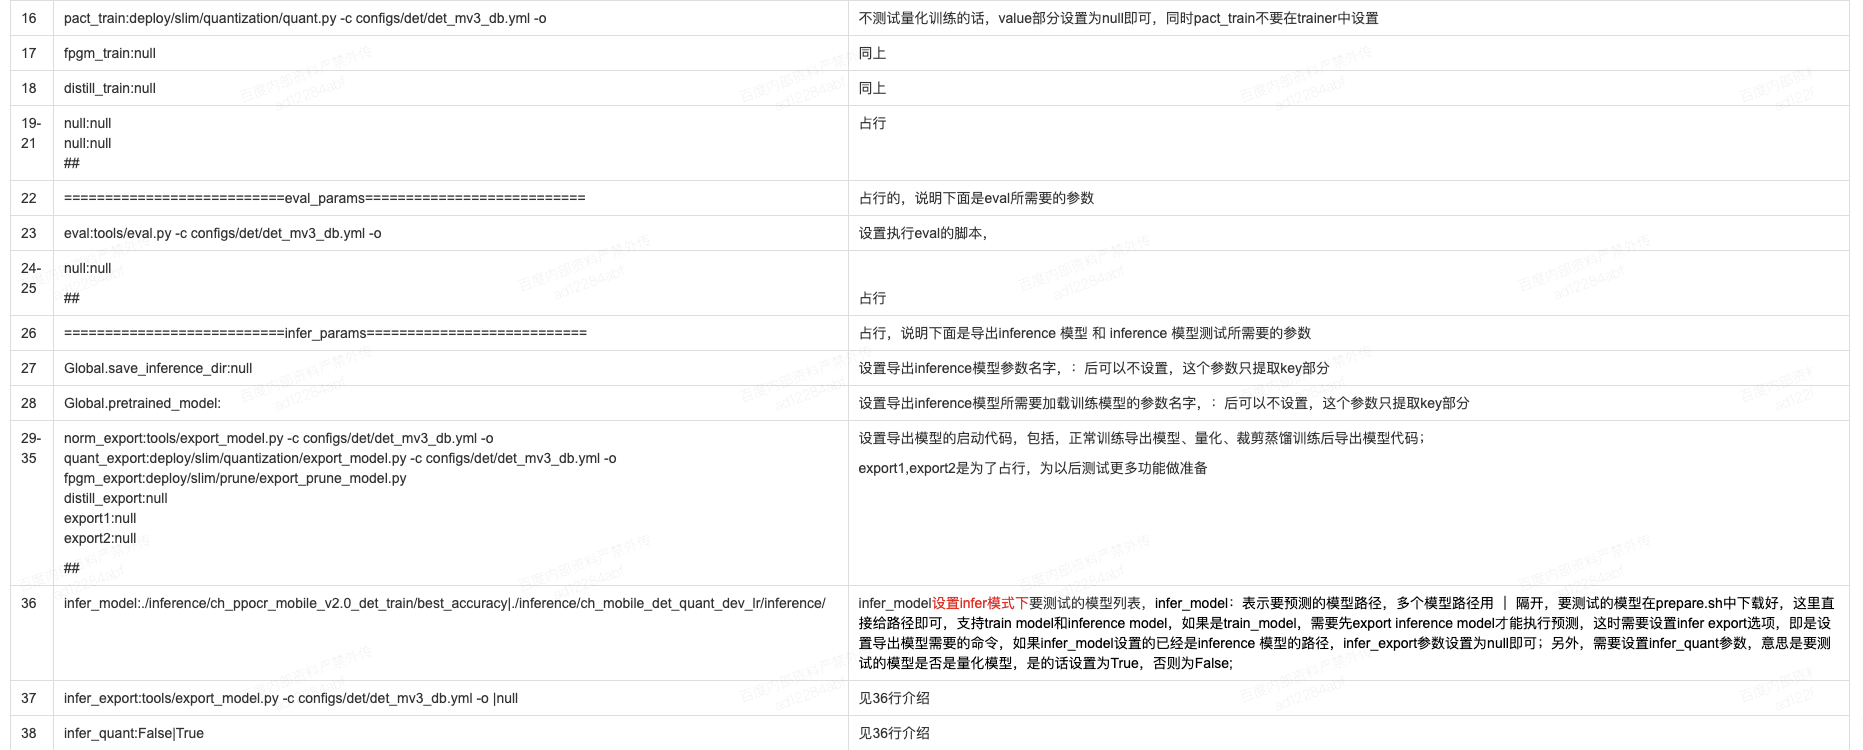Select row number 19-21 cell
The width and height of the screenshot is (1863, 750).
click(x=31, y=143)
